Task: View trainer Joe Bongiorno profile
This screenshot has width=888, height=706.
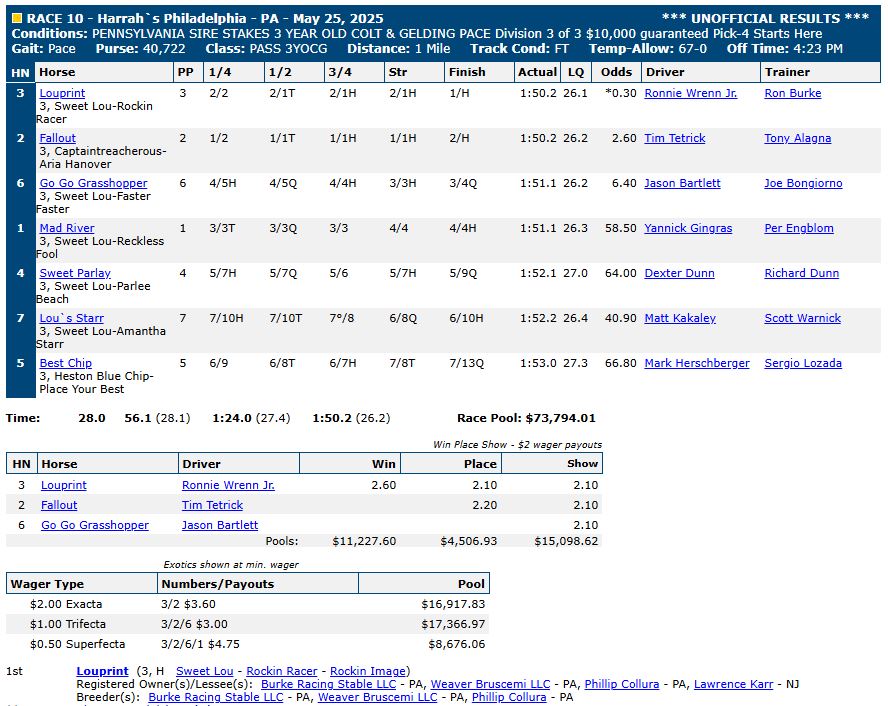Action: (803, 183)
